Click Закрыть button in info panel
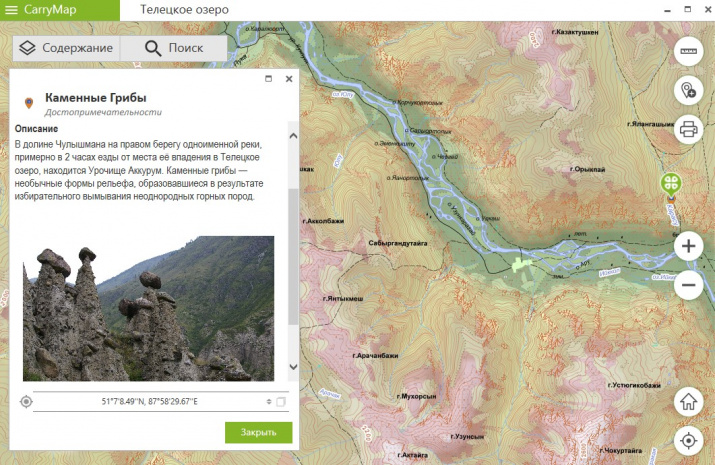 pos(259,432)
